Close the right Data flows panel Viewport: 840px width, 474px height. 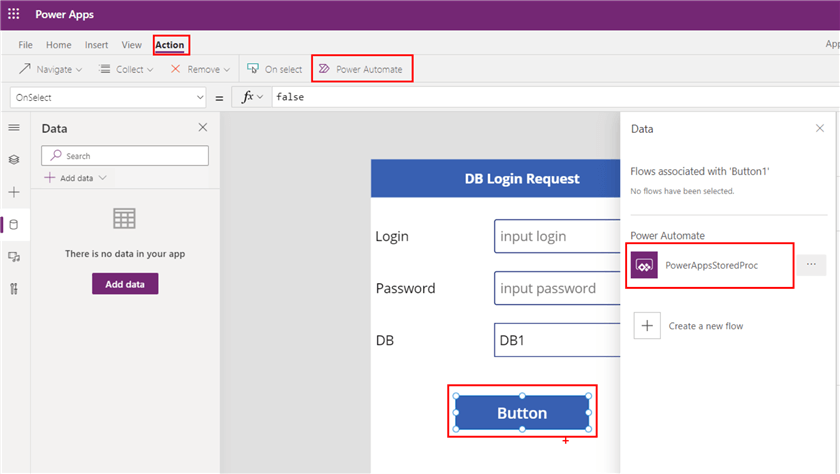click(820, 128)
